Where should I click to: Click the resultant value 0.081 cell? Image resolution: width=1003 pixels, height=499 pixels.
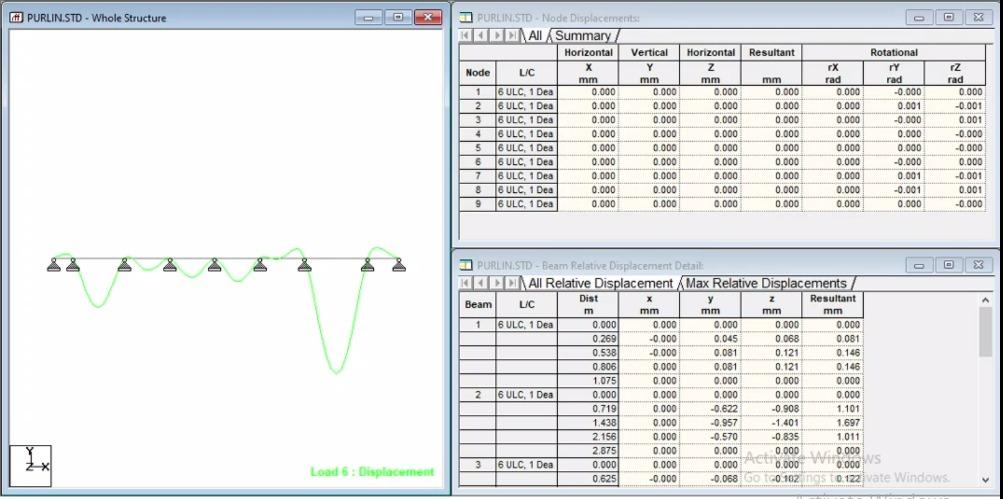click(833, 339)
